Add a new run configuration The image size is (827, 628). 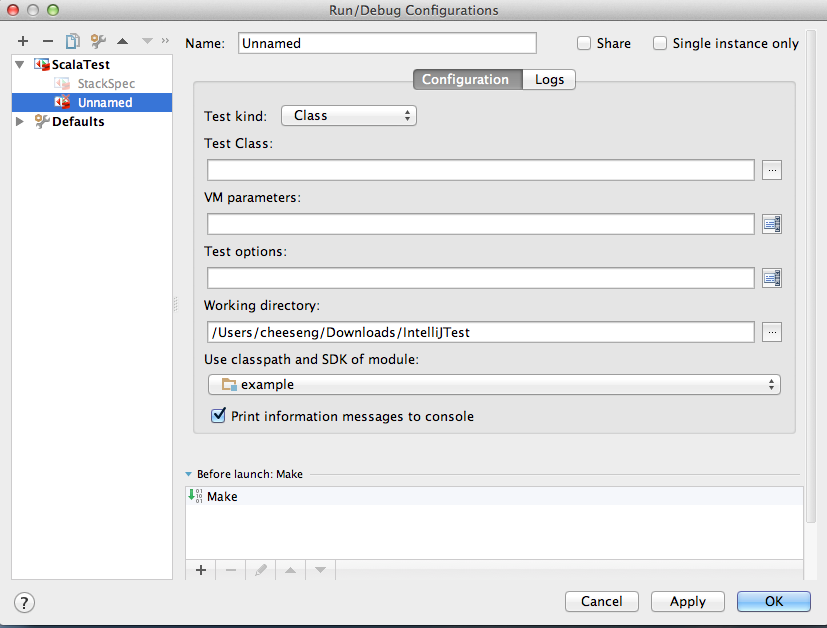pos(22,41)
